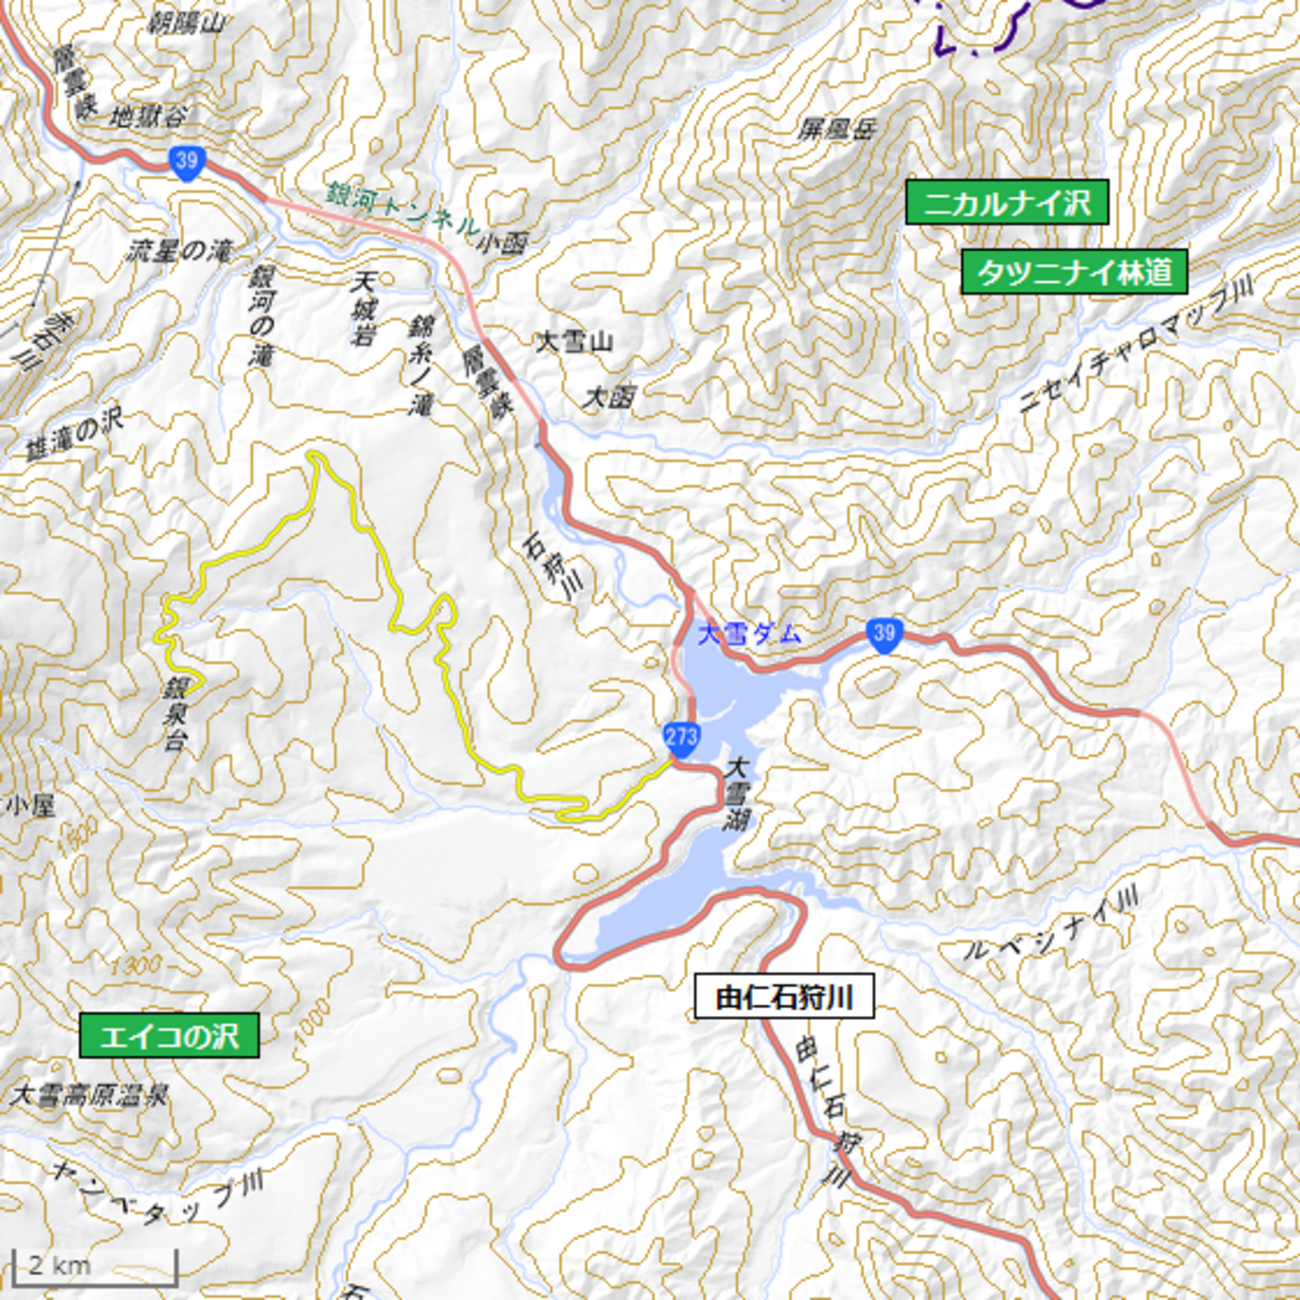The image size is (1300, 1300).
Task: Click the 屏風岳 mountain label
Action: (837, 129)
